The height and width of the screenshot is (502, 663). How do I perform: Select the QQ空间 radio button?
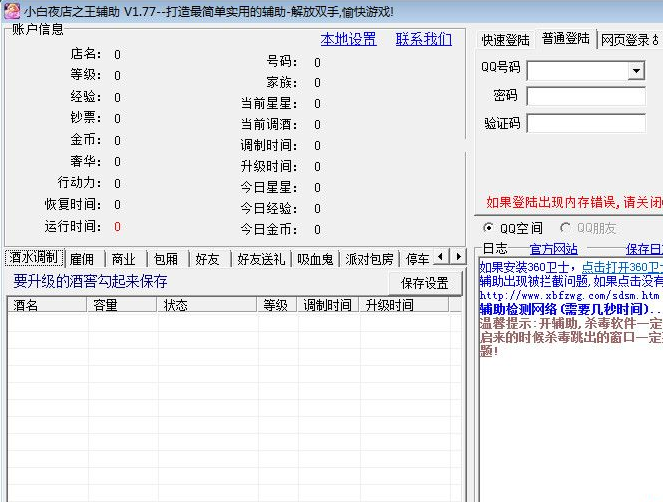(489, 227)
